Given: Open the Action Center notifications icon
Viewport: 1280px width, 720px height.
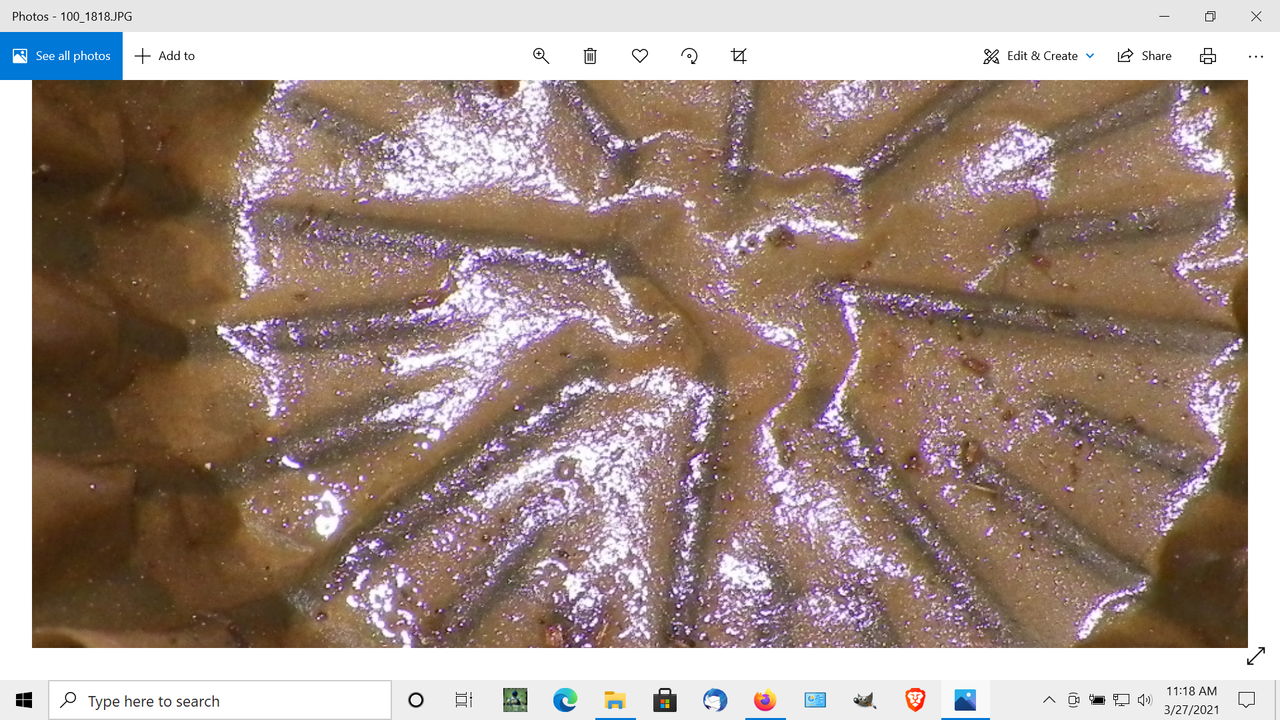Looking at the screenshot, I should (1247, 700).
